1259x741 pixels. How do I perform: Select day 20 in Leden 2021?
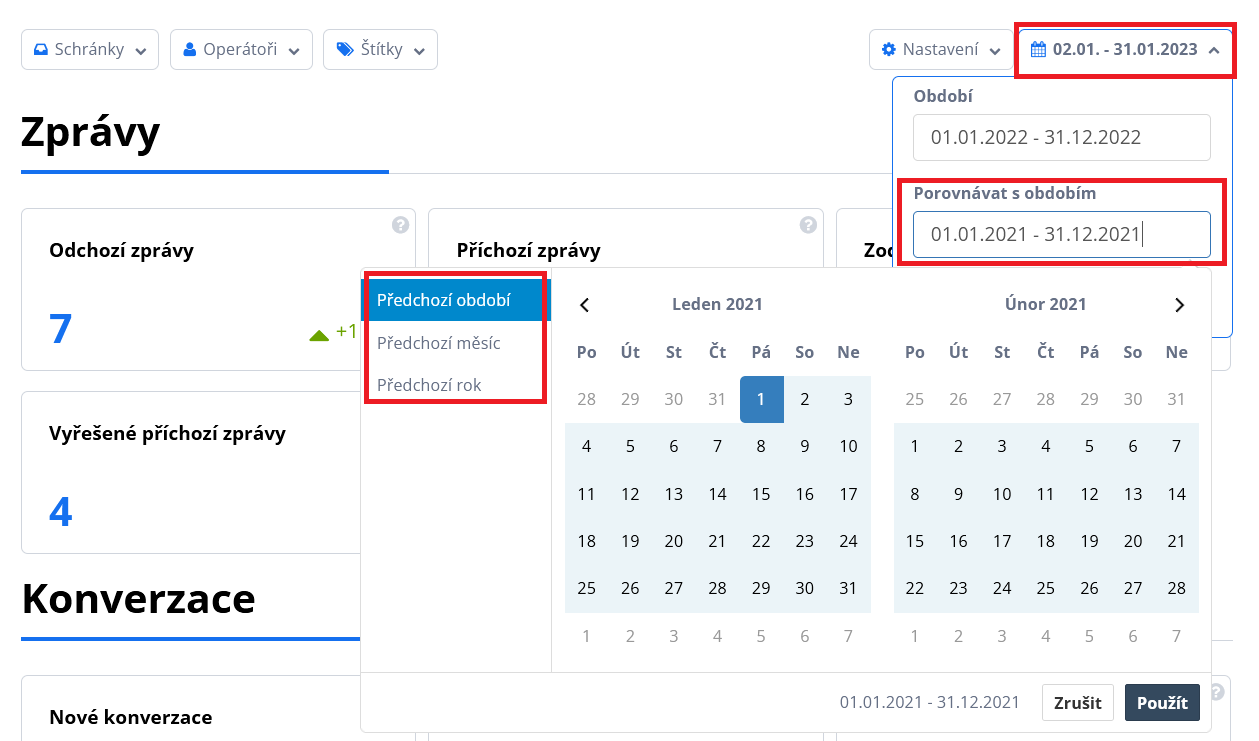click(x=674, y=541)
